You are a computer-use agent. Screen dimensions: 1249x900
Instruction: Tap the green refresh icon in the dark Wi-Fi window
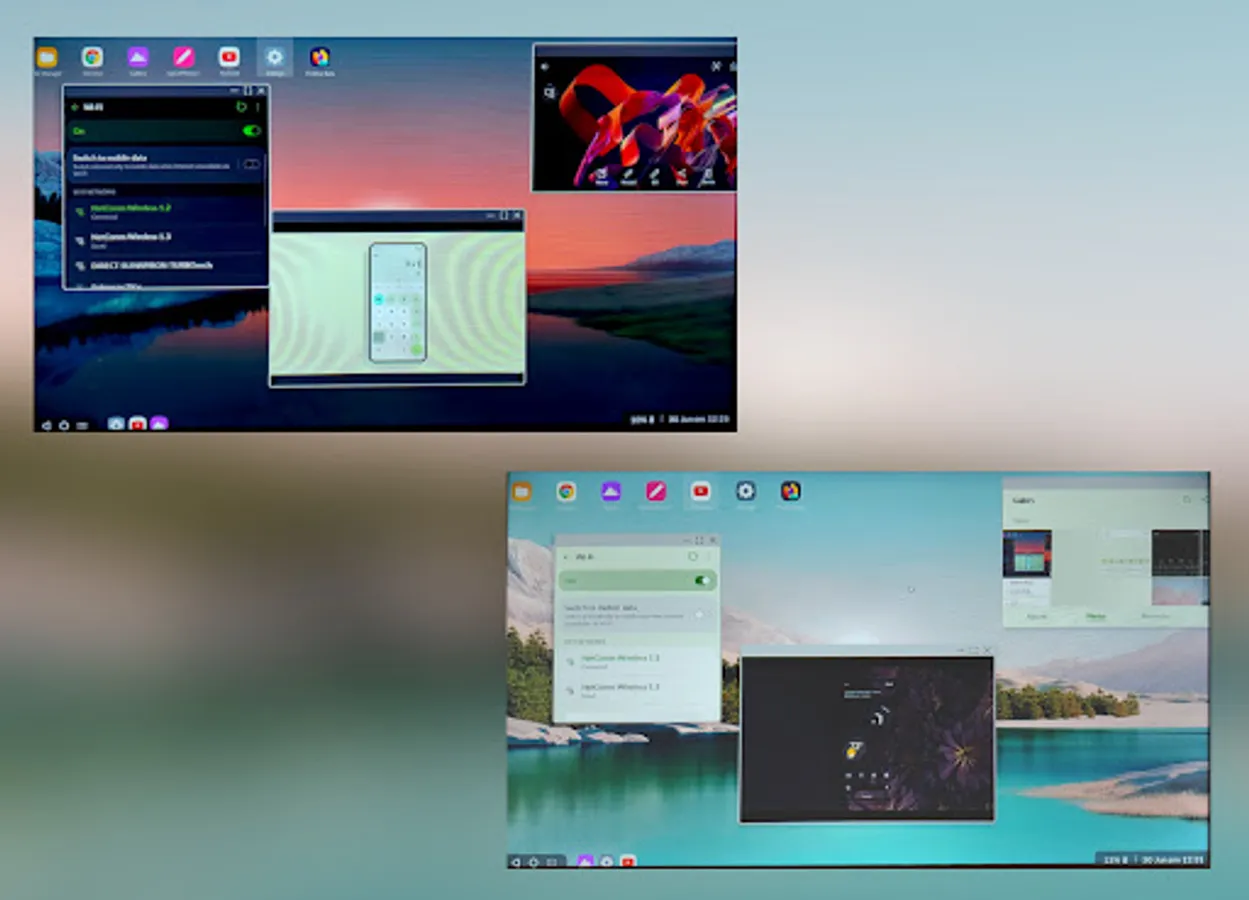(x=241, y=106)
